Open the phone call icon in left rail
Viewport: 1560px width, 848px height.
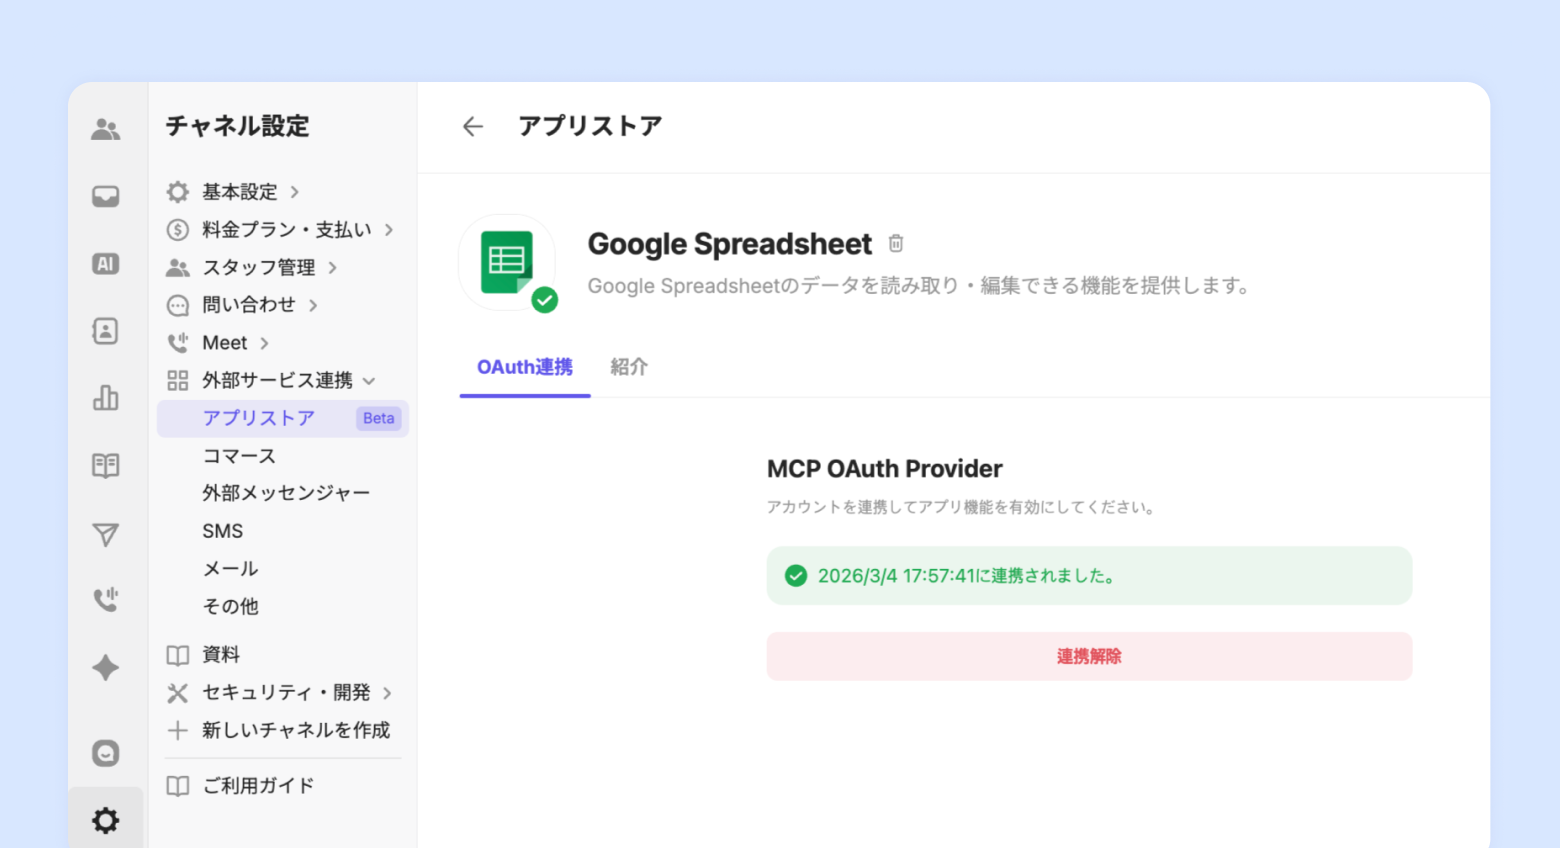[x=105, y=599]
